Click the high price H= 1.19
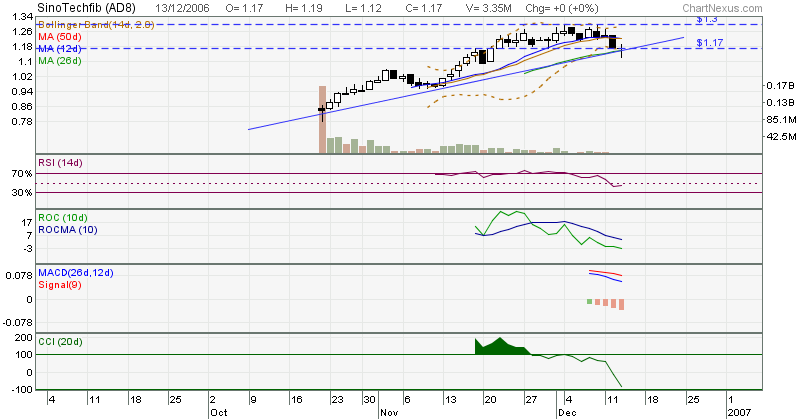Image resolution: width=800 pixels, height=419 pixels. coord(303,8)
